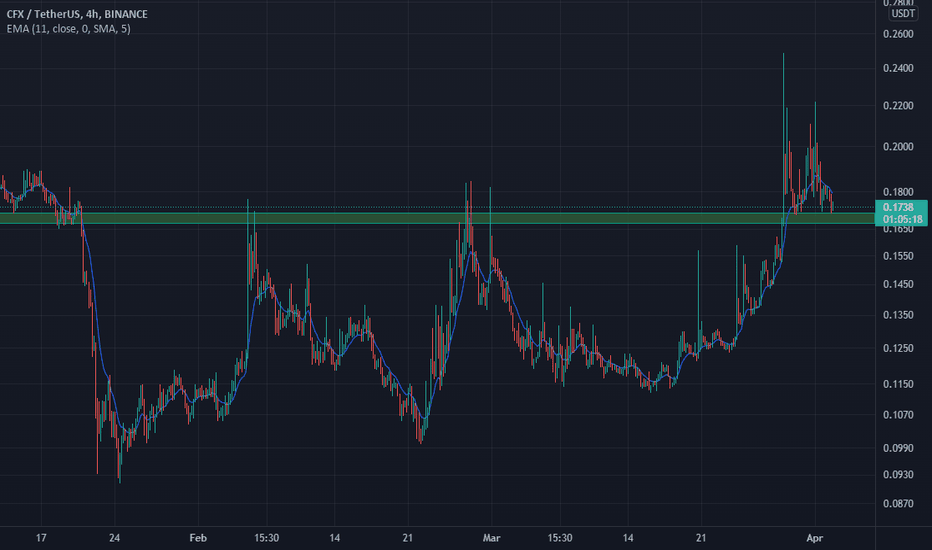Image resolution: width=932 pixels, height=550 pixels.
Task: Click the 17 date label on time axis
Action: click(x=41, y=538)
